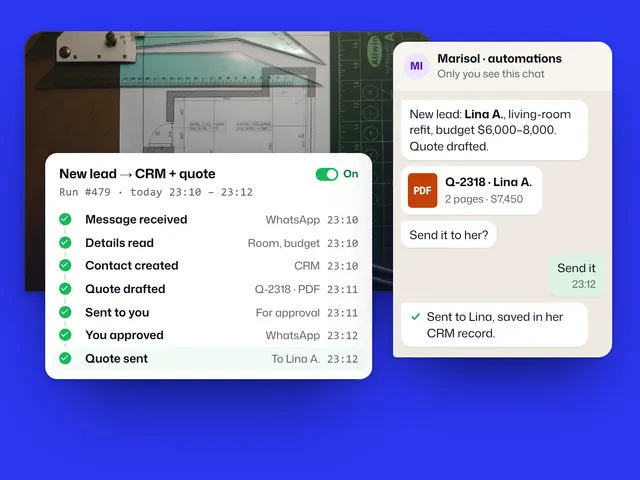The height and width of the screenshot is (480, 640).
Task: Open the Q-2318 · Lina A. attachment
Action: tap(471, 191)
